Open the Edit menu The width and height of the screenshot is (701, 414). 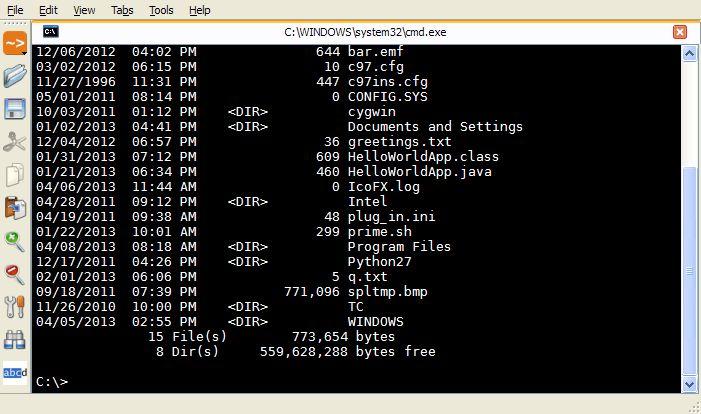[x=48, y=10]
